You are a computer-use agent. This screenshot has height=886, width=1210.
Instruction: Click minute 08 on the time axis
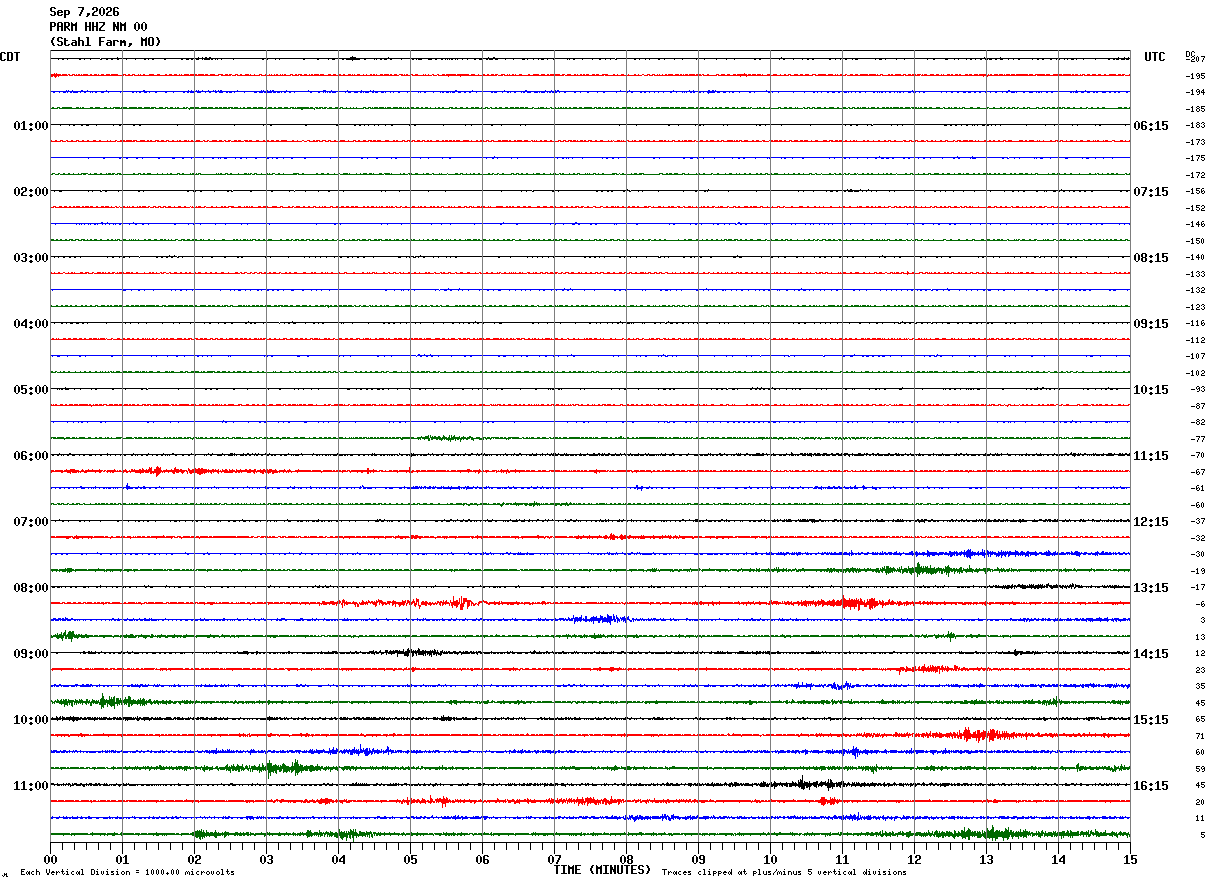point(626,859)
